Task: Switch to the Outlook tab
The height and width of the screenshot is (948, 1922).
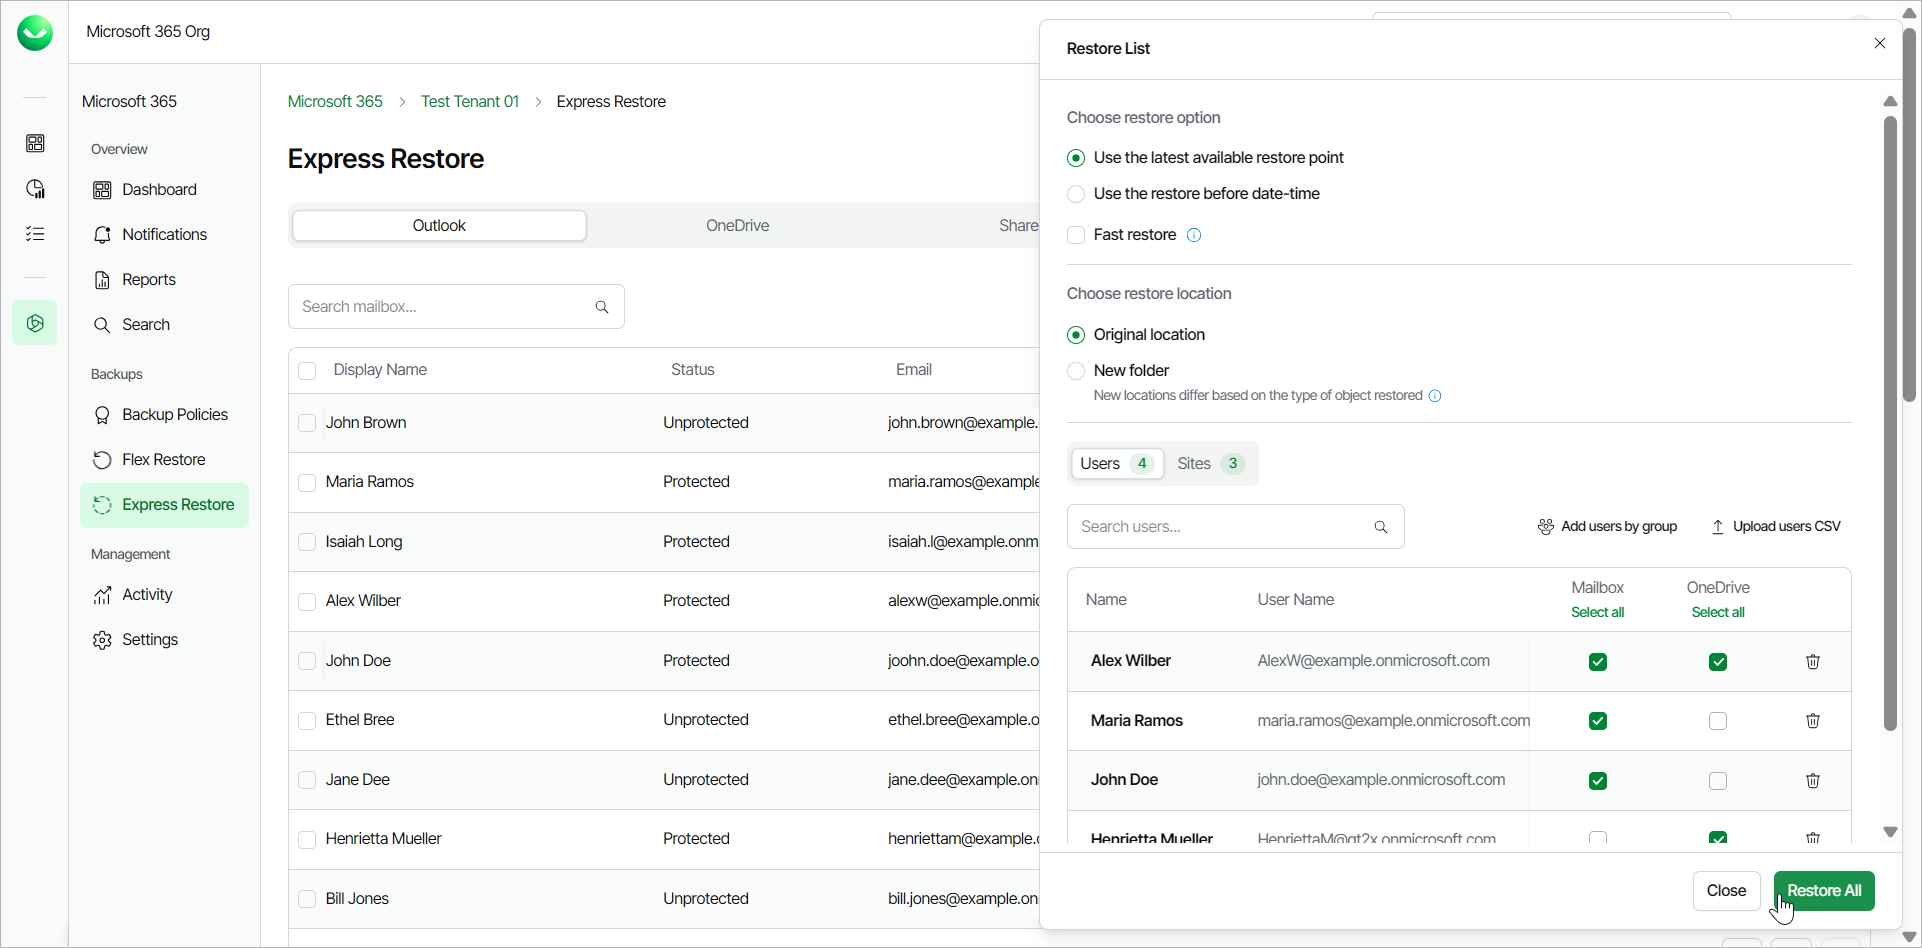Action: pos(439,226)
